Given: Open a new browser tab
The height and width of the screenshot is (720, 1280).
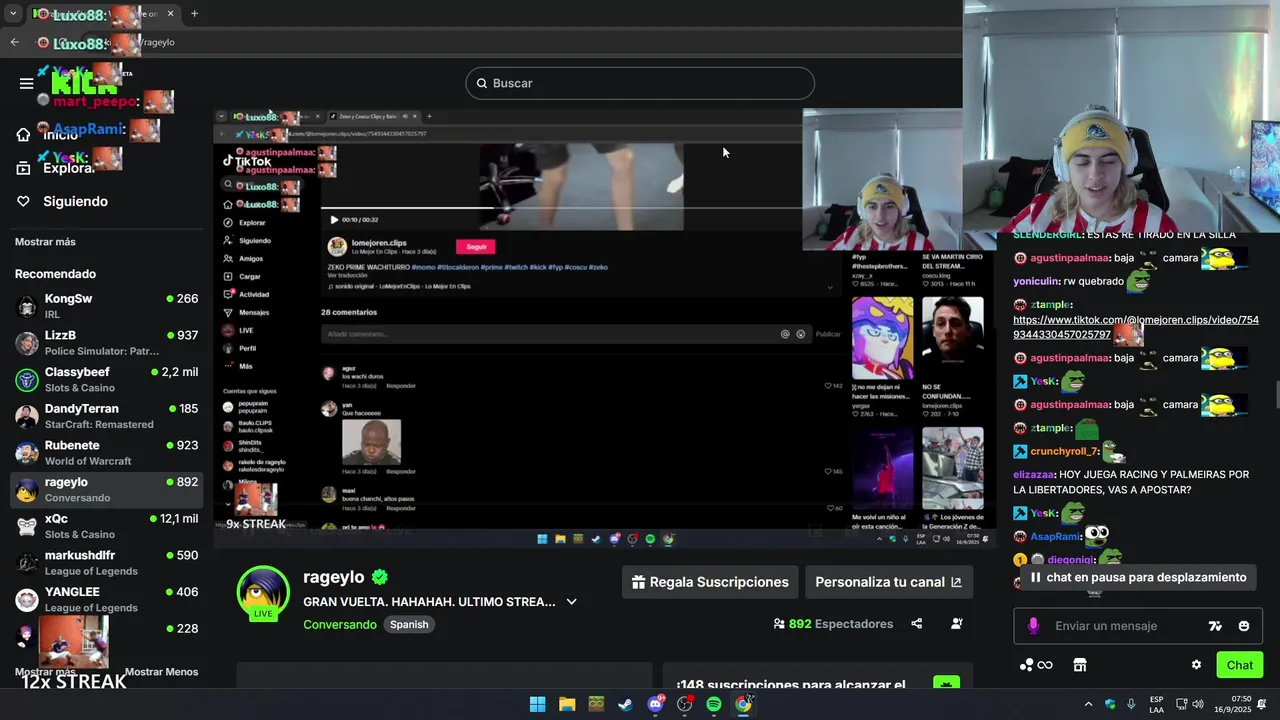Looking at the screenshot, I should (x=194, y=14).
